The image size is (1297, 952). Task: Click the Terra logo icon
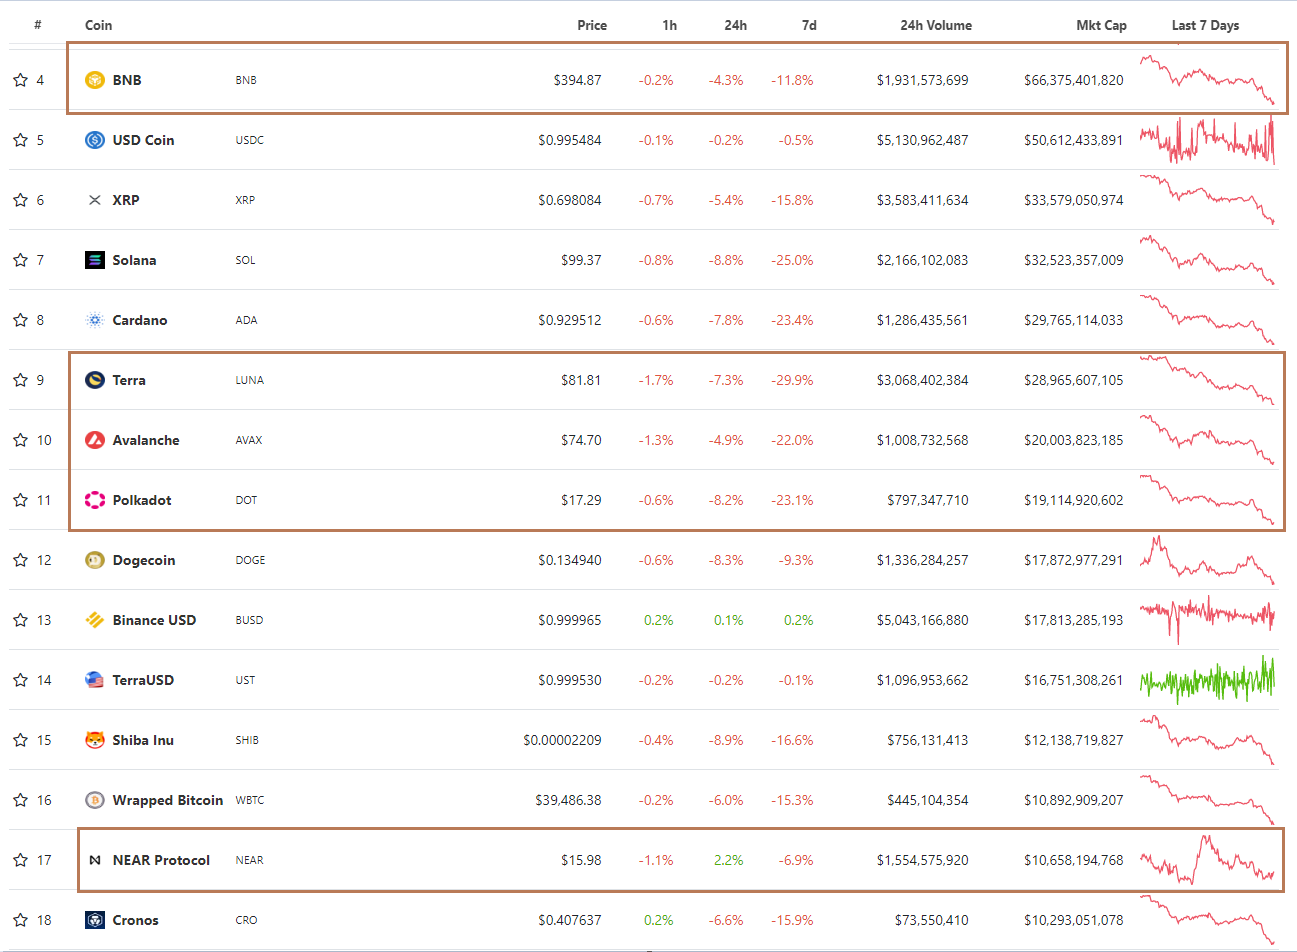95,380
